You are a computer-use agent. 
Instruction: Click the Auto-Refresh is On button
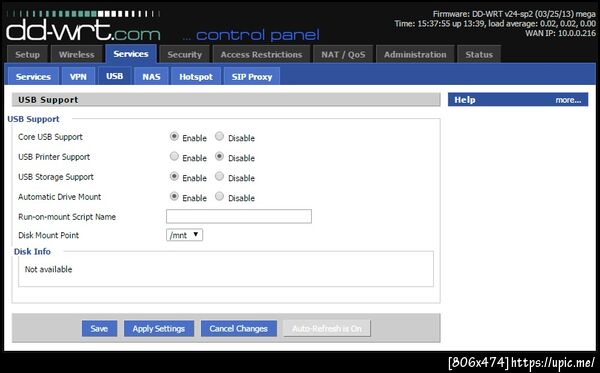pyautogui.click(x=327, y=328)
